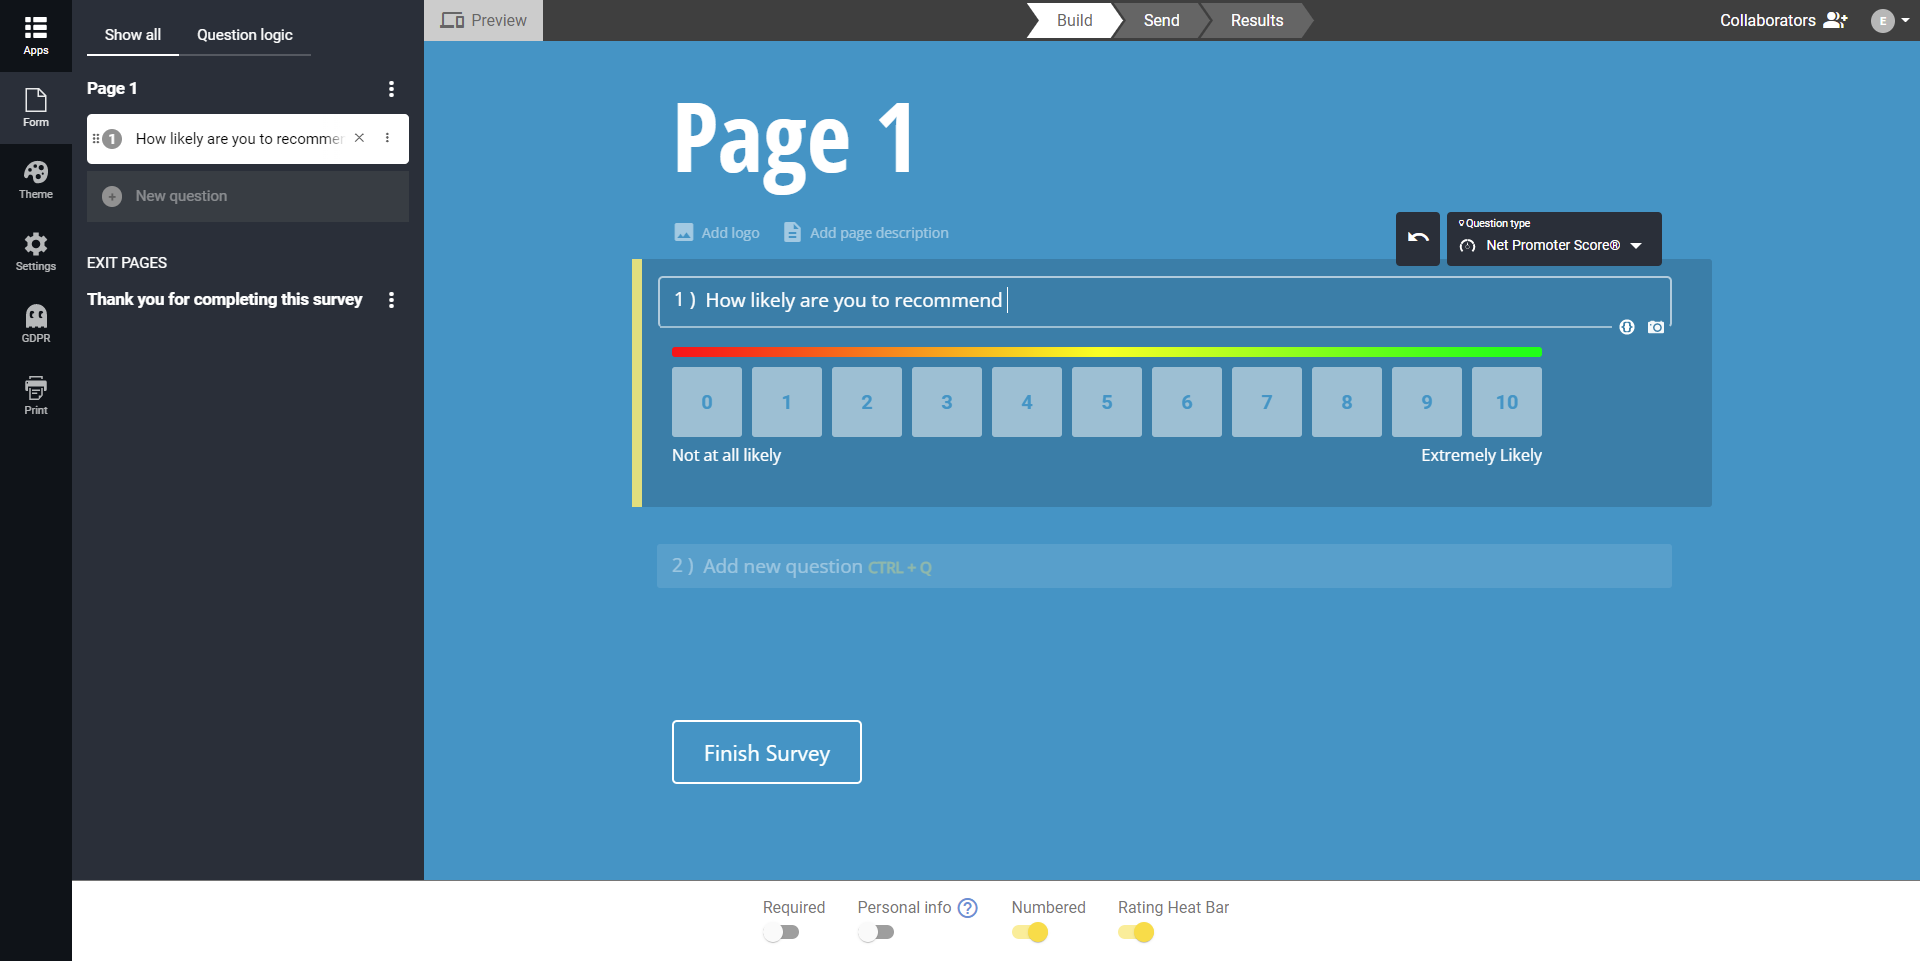This screenshot has height=961, width=1920.
Task: Click the Finish Survey button
Action: tap(767, 752)
